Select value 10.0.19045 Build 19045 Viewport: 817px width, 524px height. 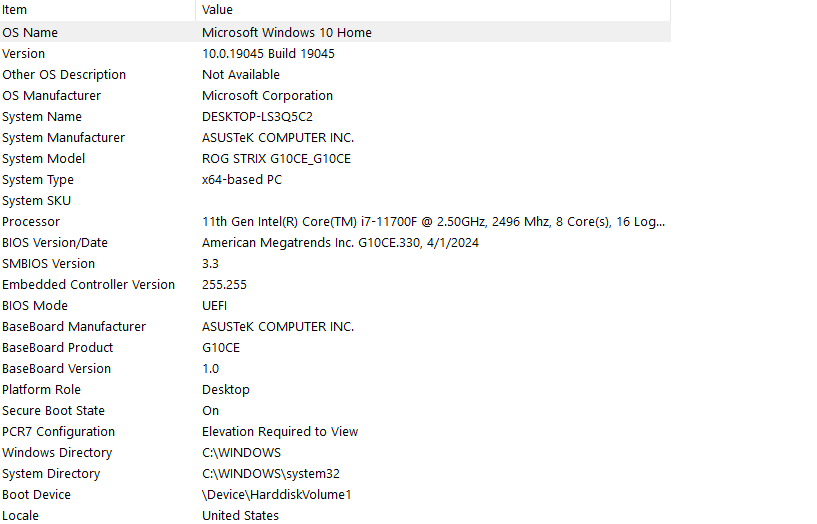click(x=268, y=54)
